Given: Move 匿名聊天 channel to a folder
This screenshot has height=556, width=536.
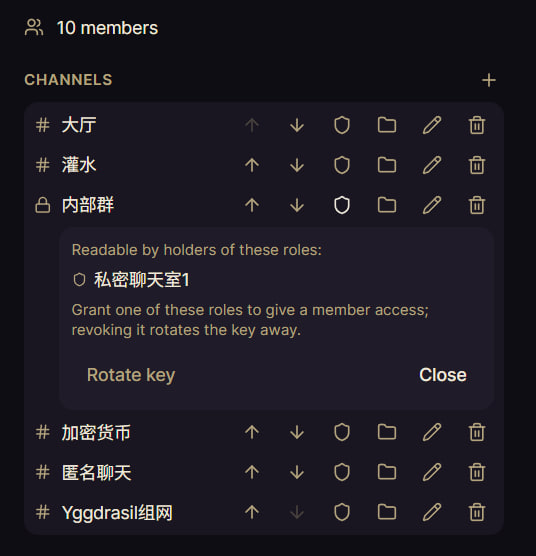Looking at the screenshot, I should tap(387, 472).
